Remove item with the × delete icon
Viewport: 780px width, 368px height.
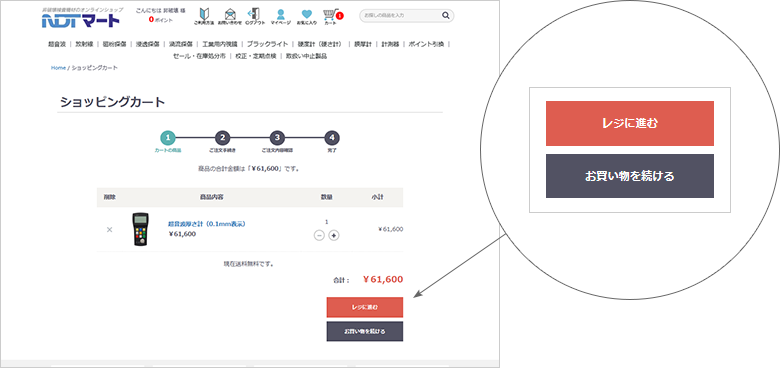[109, 230]
